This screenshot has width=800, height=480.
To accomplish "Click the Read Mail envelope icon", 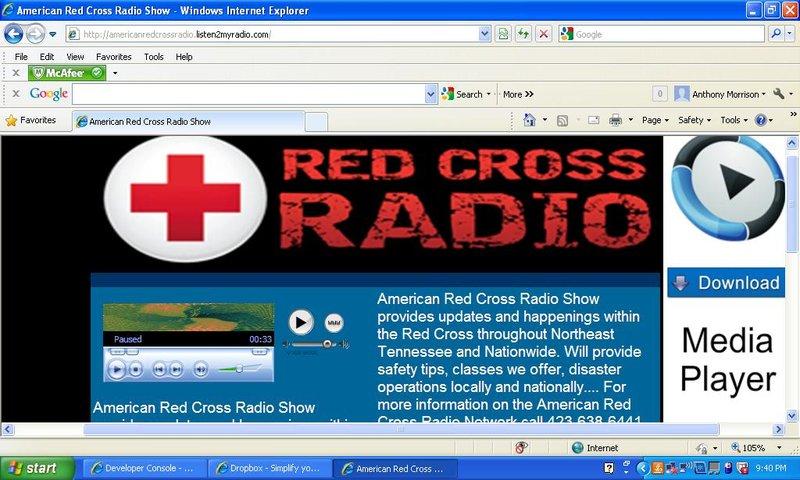I will 593,120.
